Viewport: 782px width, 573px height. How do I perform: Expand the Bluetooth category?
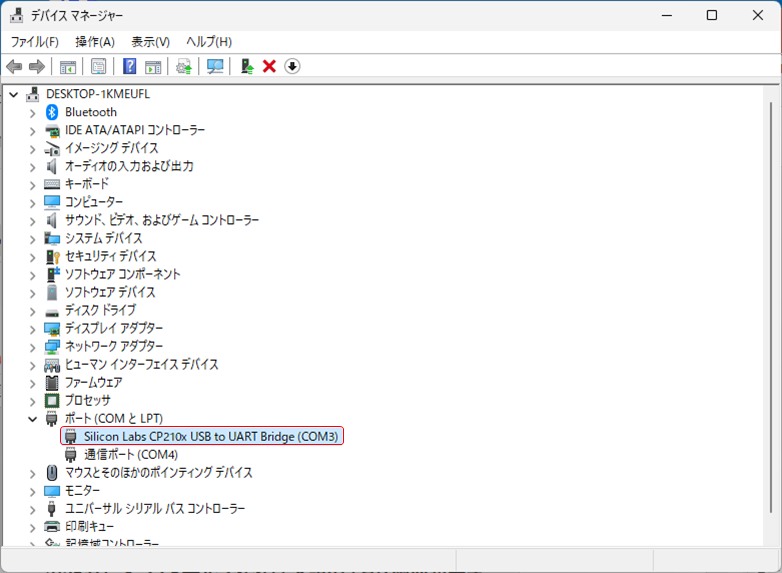click(32, 112)
